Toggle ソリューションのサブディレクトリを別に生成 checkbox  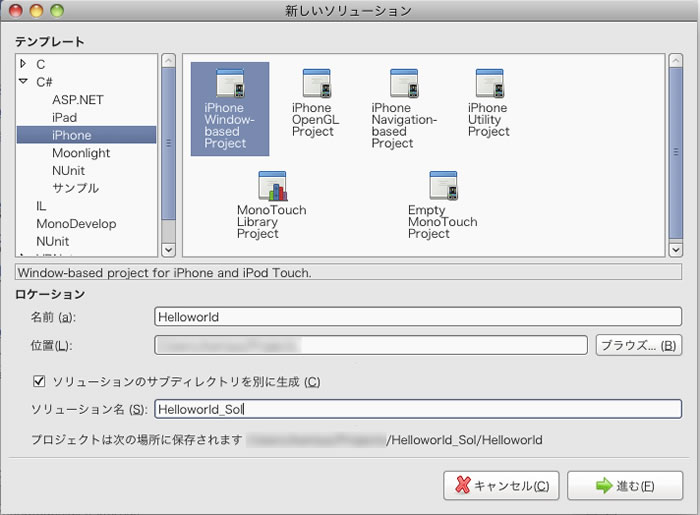pyautogui.click(x=39, y=381)
